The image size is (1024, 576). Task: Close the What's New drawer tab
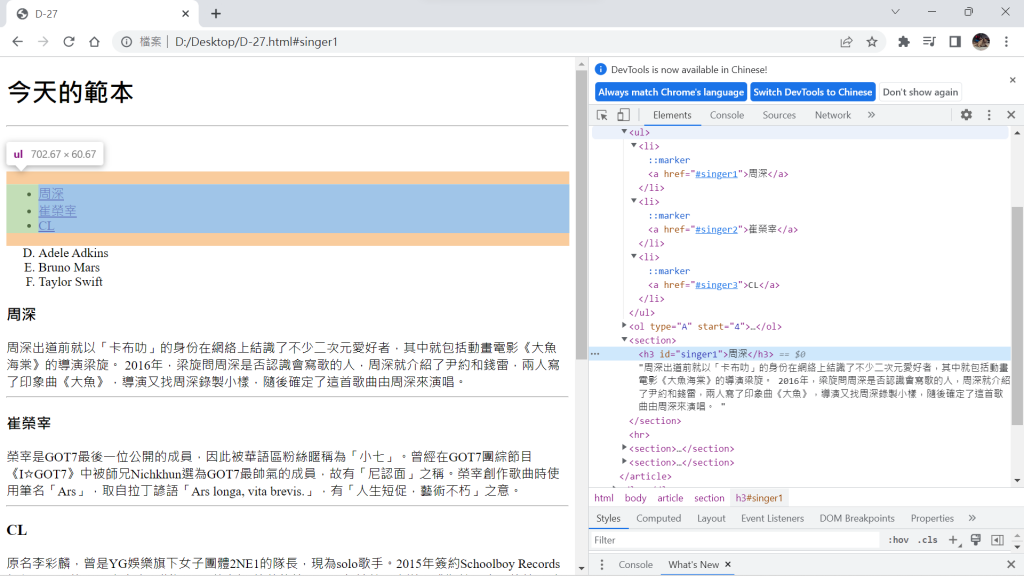pos(728,564)
